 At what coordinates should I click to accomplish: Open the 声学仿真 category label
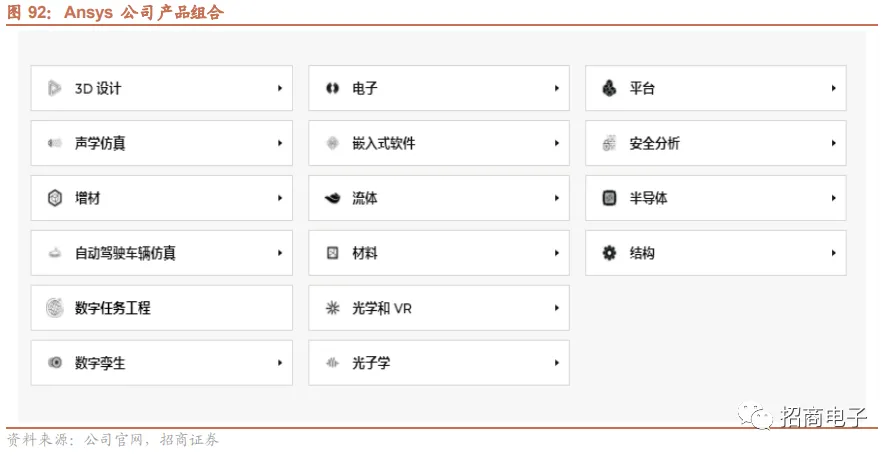click(x=100, y=144)
